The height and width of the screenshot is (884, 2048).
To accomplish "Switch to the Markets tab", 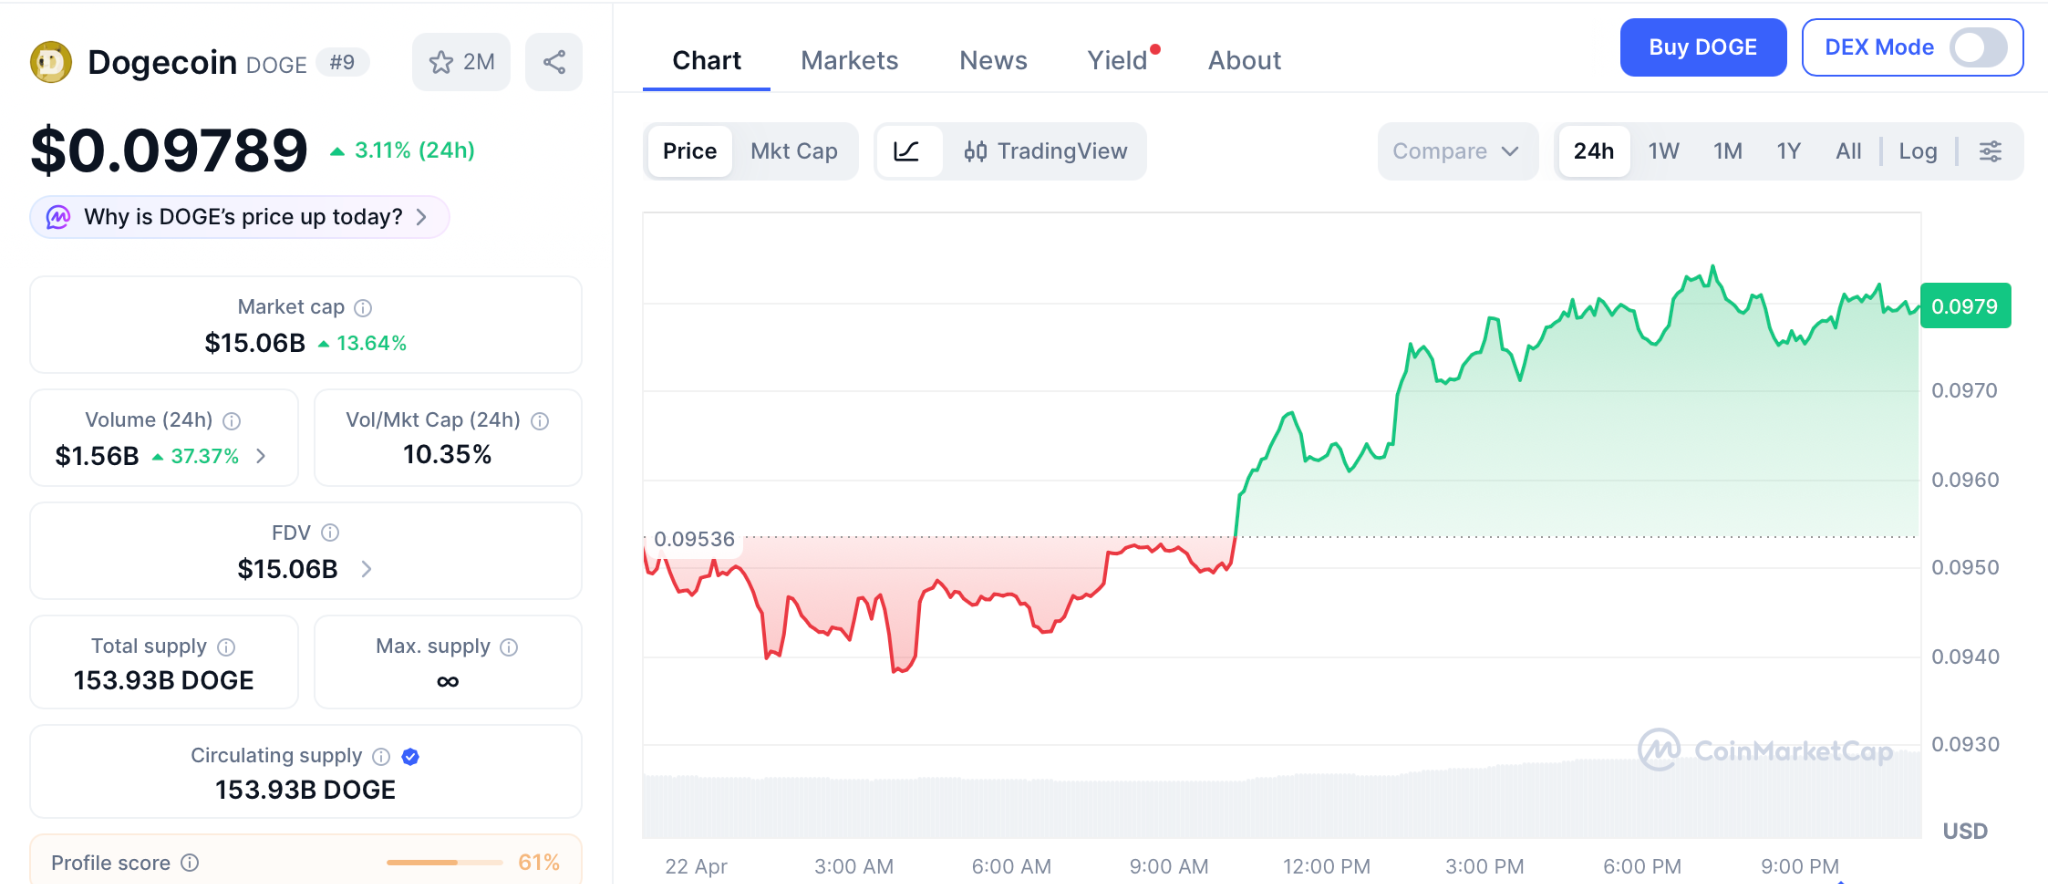I will pos(849,61).
